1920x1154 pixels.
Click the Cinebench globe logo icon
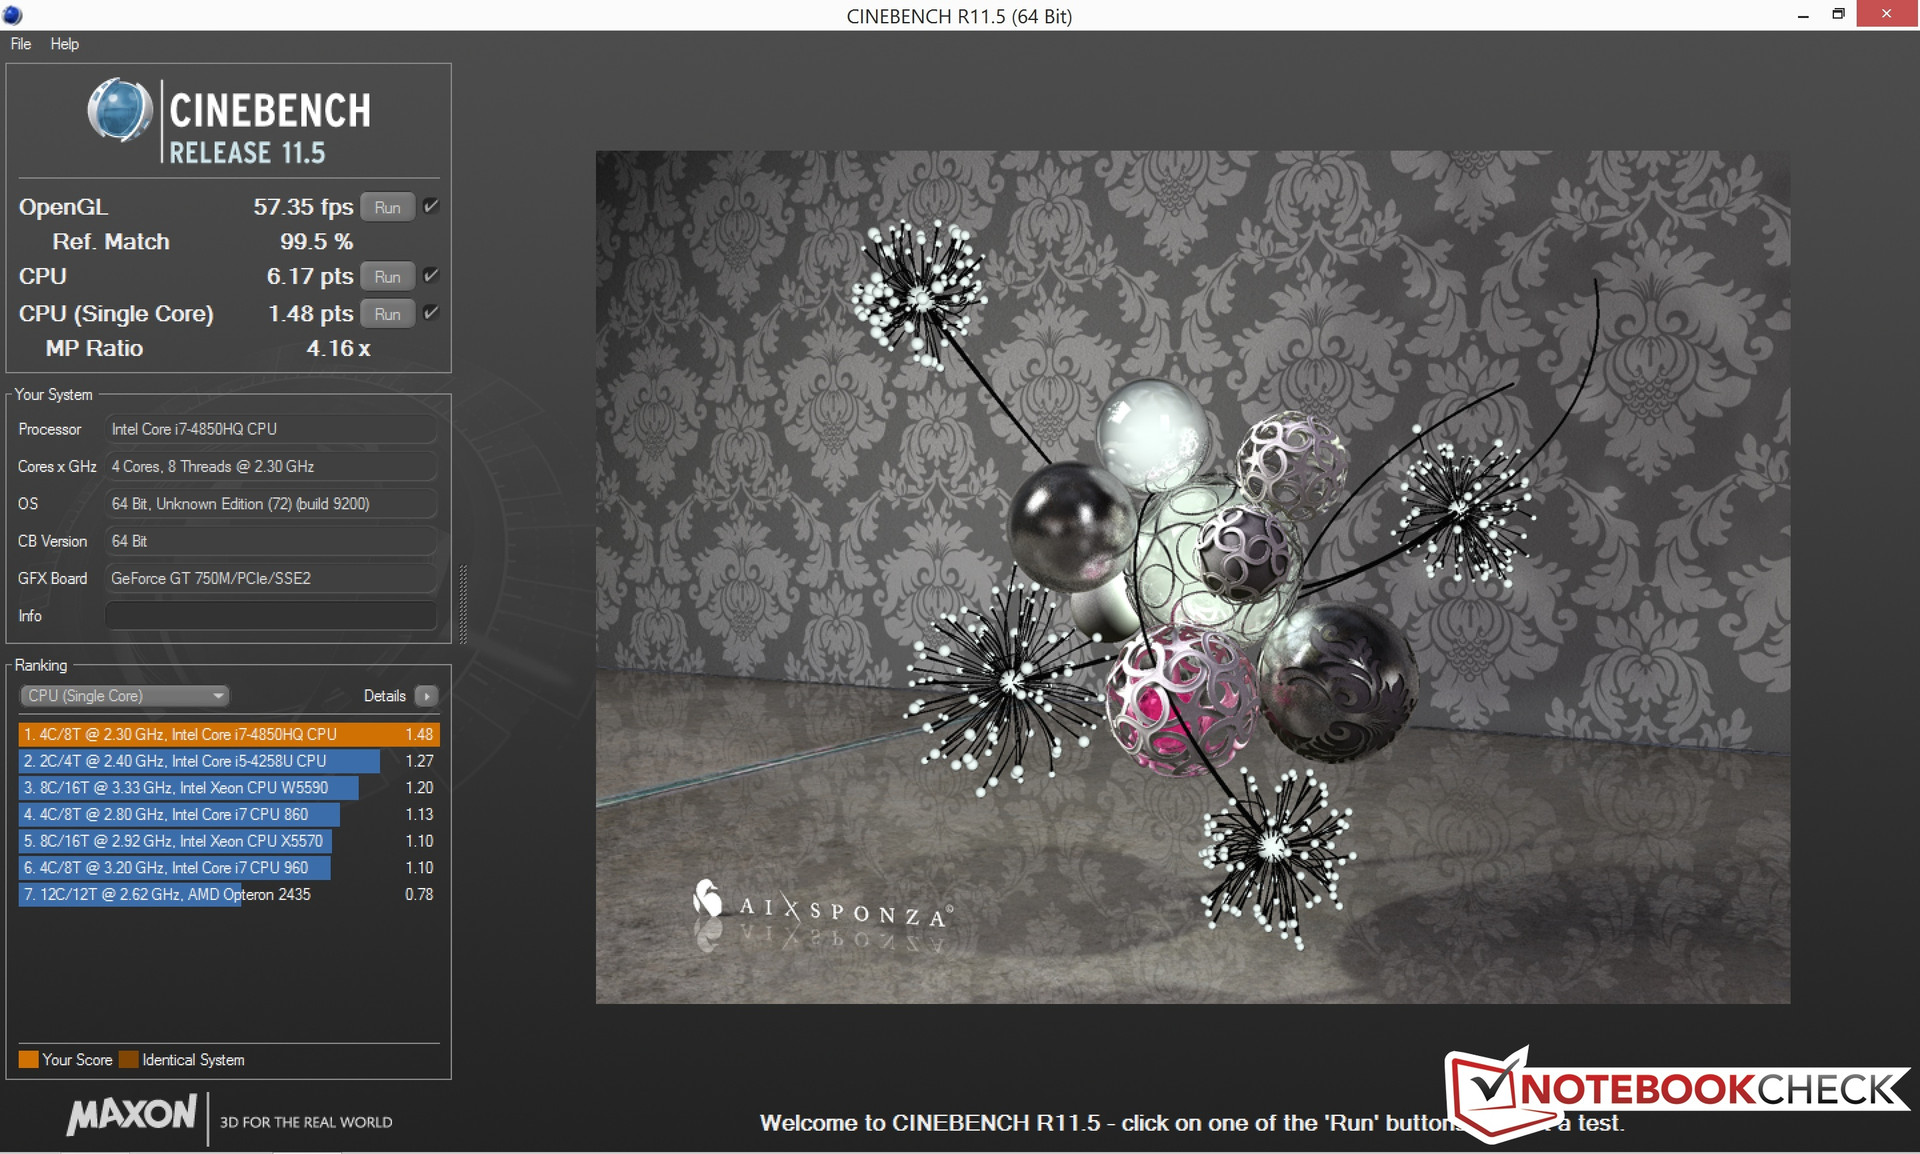[x=119, y=110]
